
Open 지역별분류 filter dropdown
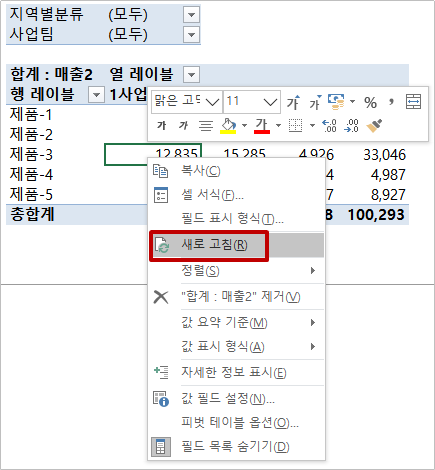(x=191, y=15)
